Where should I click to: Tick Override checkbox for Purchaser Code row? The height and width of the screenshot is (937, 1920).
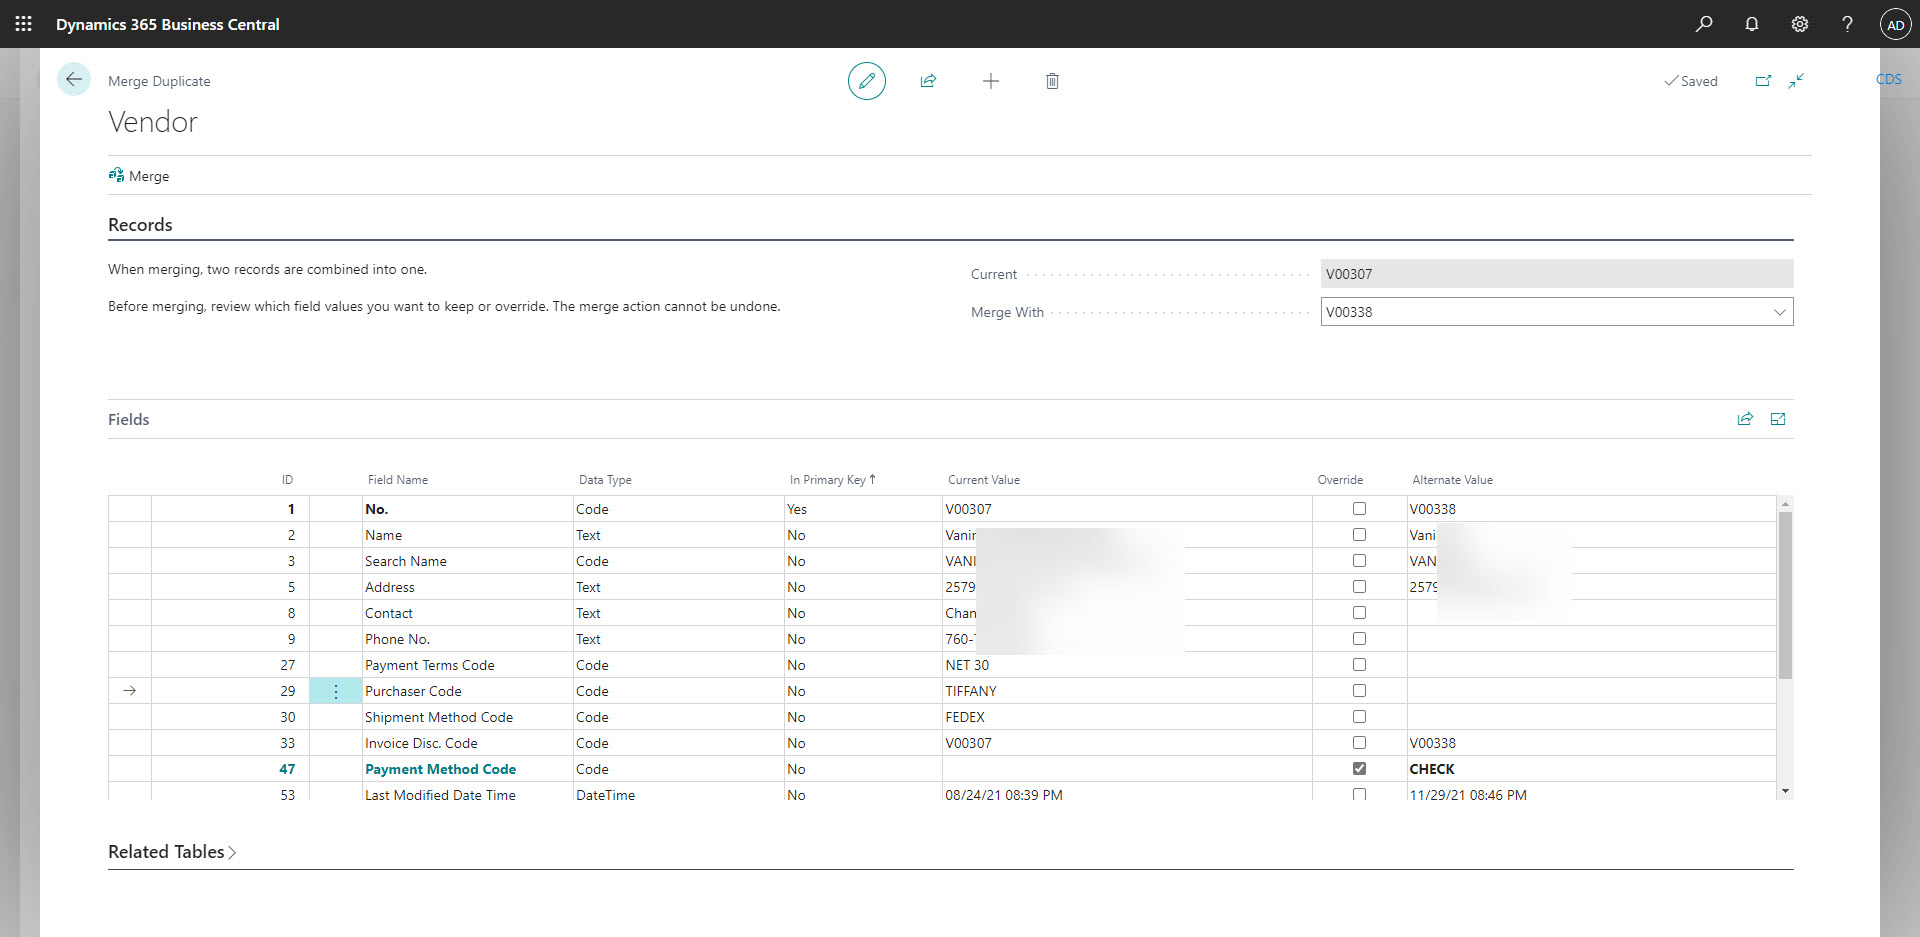coord(1359,691)
